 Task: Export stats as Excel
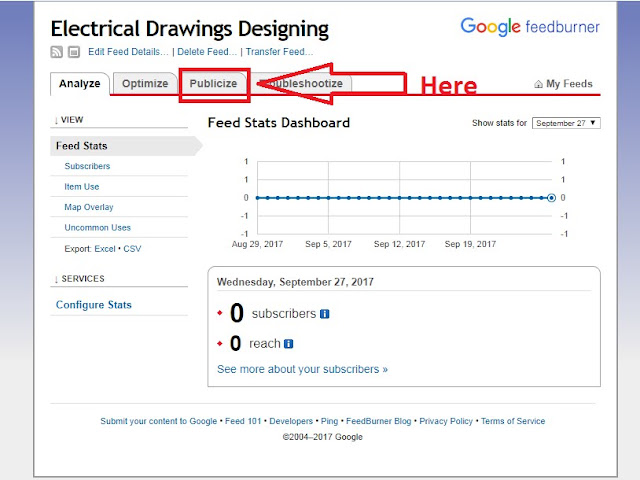(x=105, y=249)
